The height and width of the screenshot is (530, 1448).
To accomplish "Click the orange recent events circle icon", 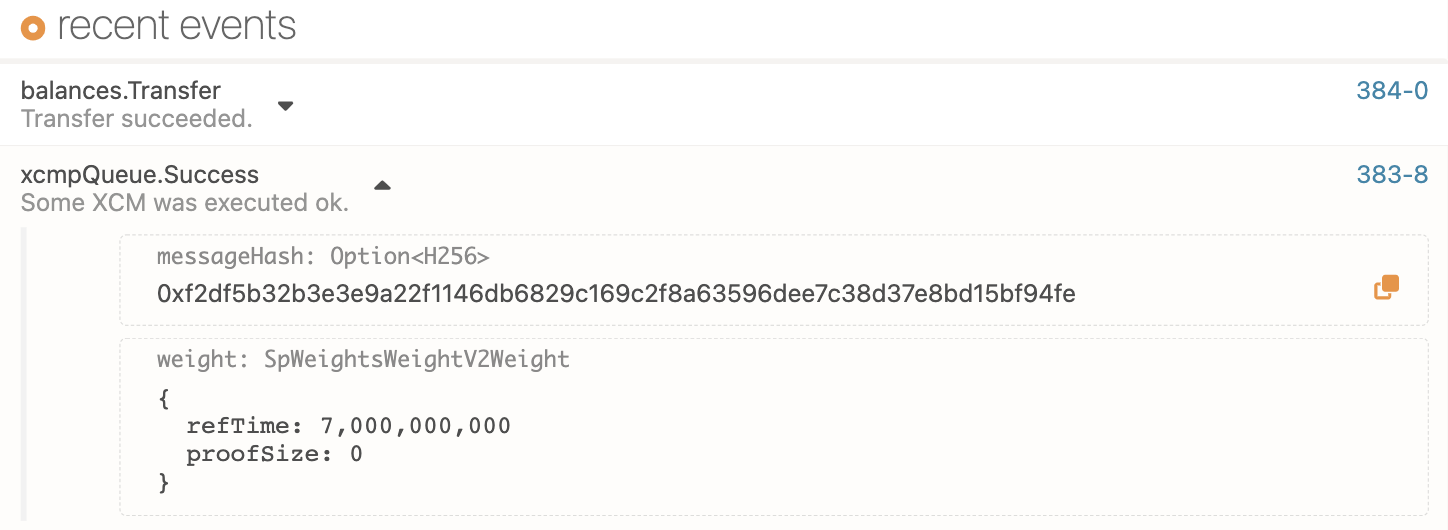I will pyautogui.click(x=33, y=28).
